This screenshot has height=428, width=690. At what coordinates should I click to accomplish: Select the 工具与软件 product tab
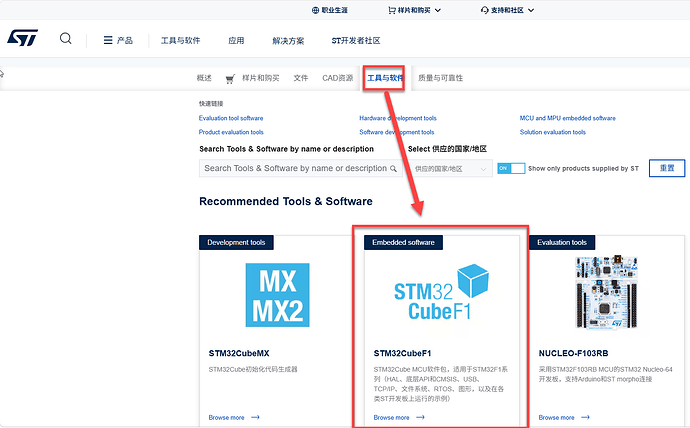pos(385,78)
